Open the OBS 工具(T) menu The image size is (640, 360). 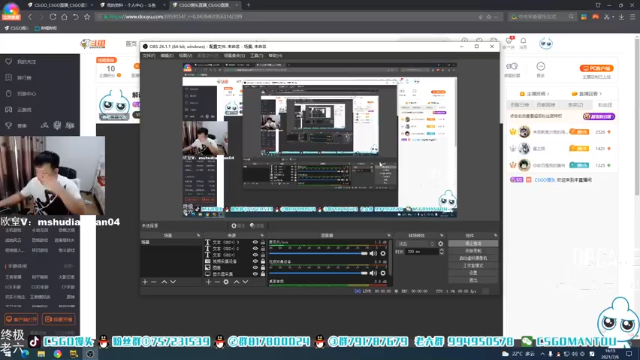click(256, 56)
